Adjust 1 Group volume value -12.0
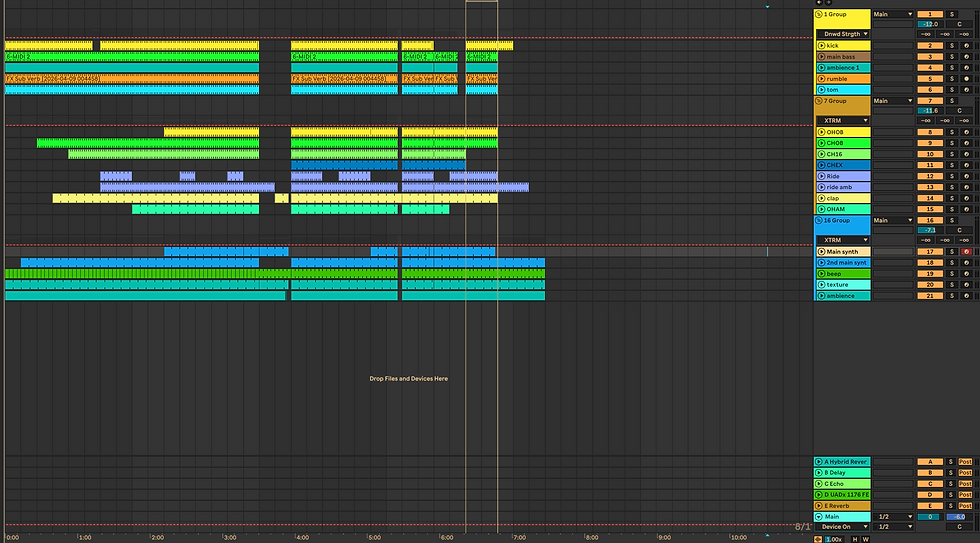This screenshot has height=543, width=980. click(x=930, y=24)
